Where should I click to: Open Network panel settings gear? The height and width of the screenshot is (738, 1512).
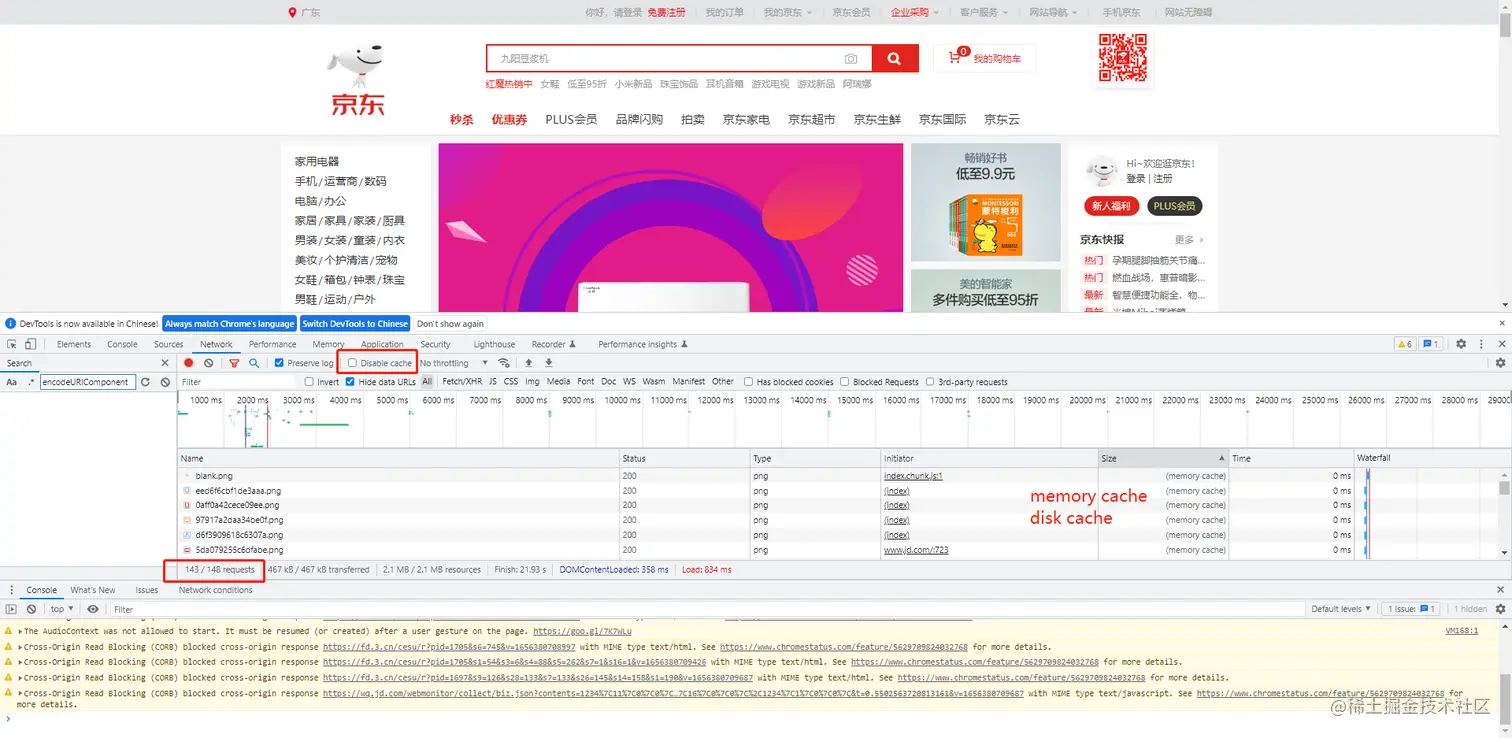point(1500,363)
